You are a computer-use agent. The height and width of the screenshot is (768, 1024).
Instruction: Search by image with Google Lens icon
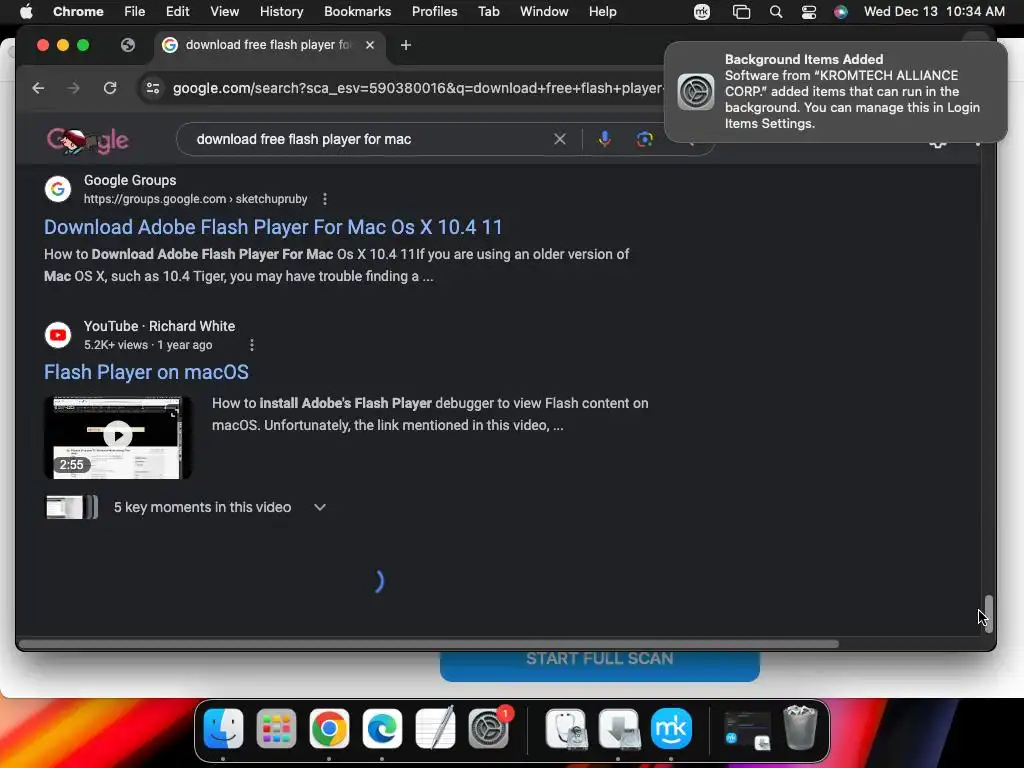(645, 139)
